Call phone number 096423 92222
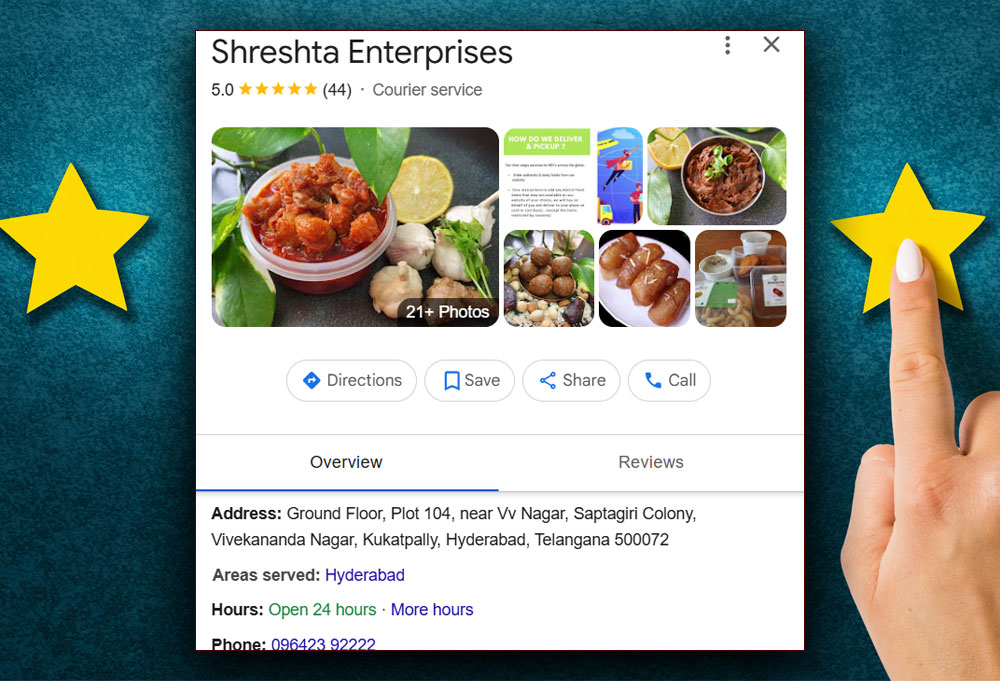Screen dimensions: 1000x681 pyautogui.click(x=323, y=643)
